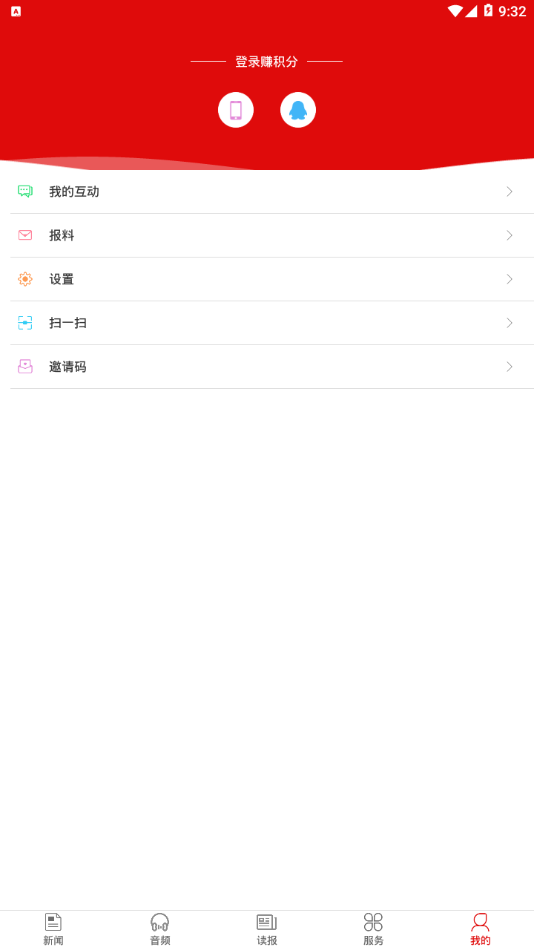Expand 设置 using the right arrow
Screen dimensions: 534x950
510,279
